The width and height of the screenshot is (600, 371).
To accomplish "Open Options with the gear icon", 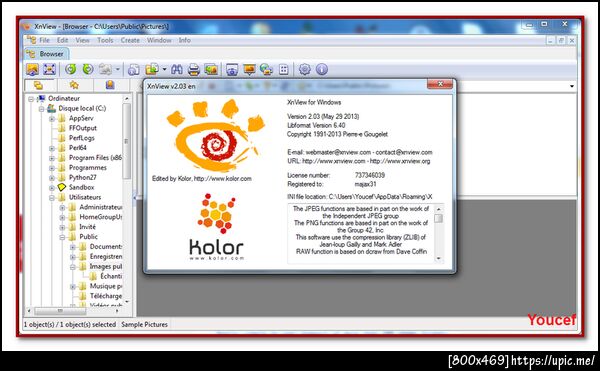I will [x=305, y=69].
